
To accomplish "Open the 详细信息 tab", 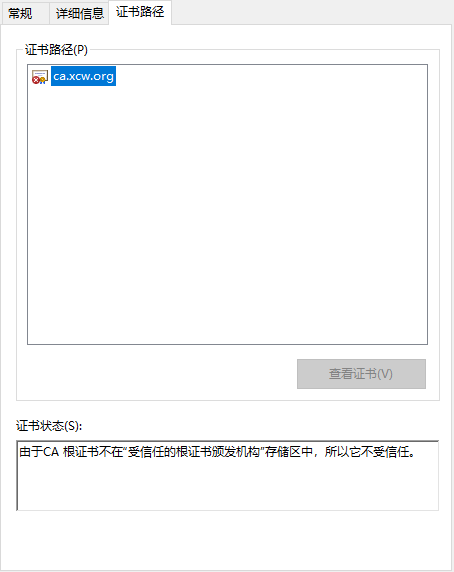I will tap(79, 13).
